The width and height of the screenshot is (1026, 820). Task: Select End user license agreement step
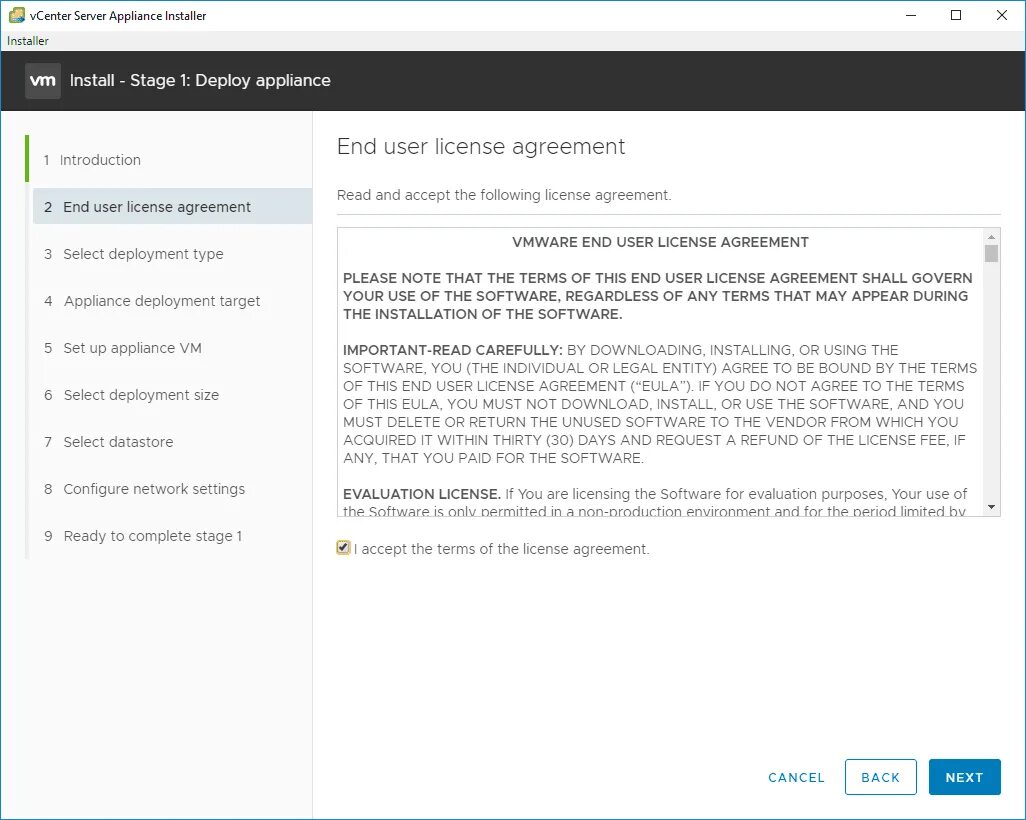tap(157, 207)
